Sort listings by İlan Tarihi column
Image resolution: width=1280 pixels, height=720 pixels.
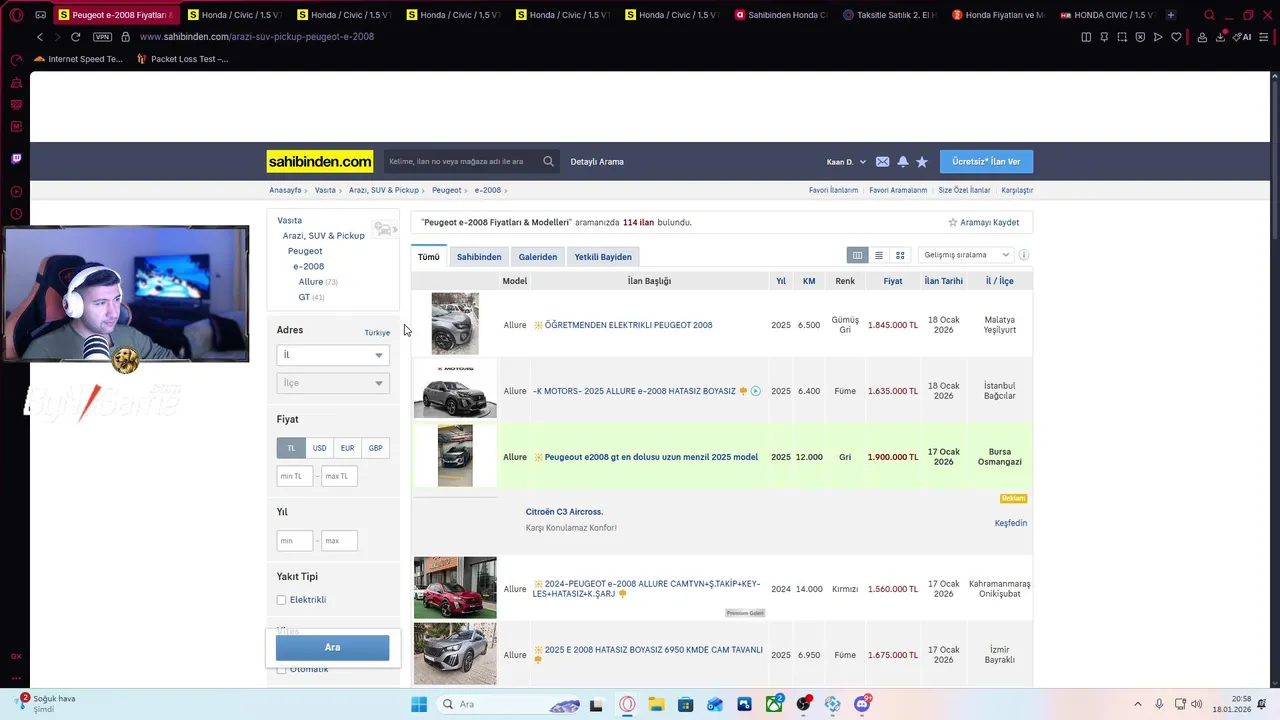click(943, 281)
